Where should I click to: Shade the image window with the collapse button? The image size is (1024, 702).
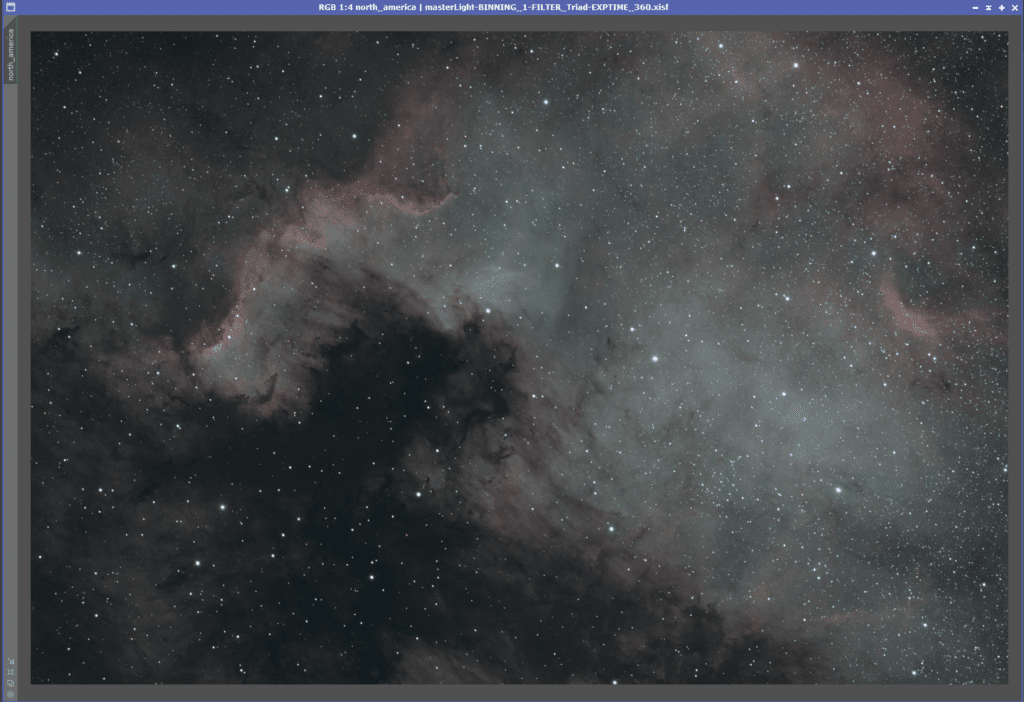point(989,7)
